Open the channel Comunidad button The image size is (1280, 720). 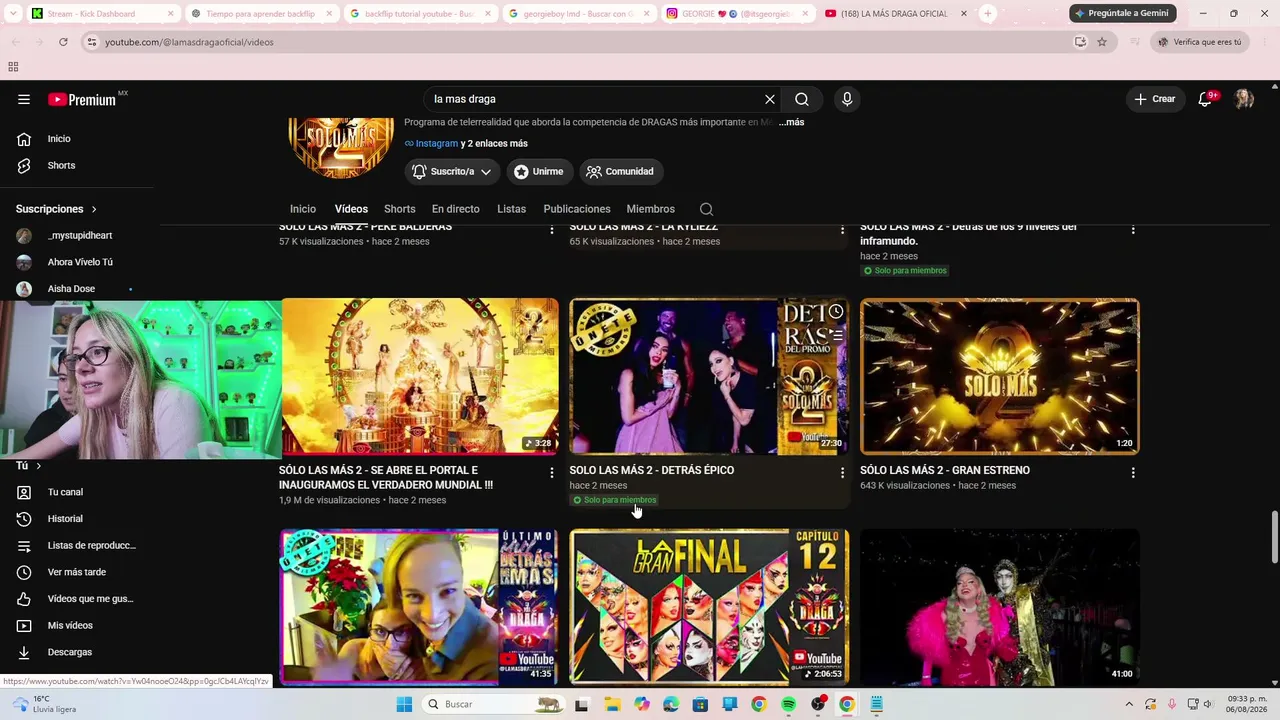(x=621, y=171)
